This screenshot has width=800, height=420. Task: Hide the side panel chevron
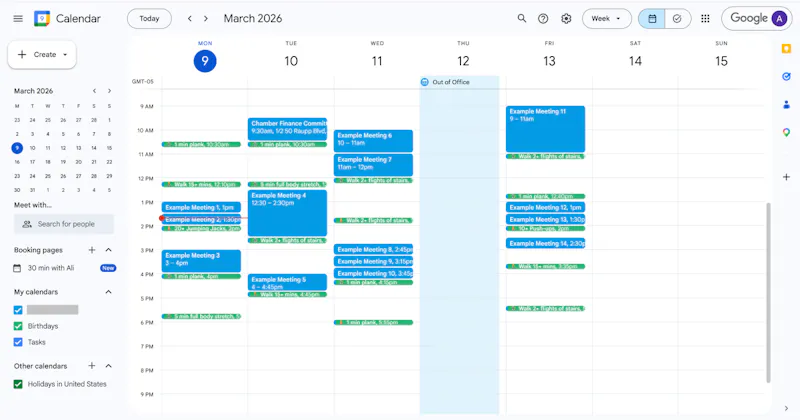786,408
